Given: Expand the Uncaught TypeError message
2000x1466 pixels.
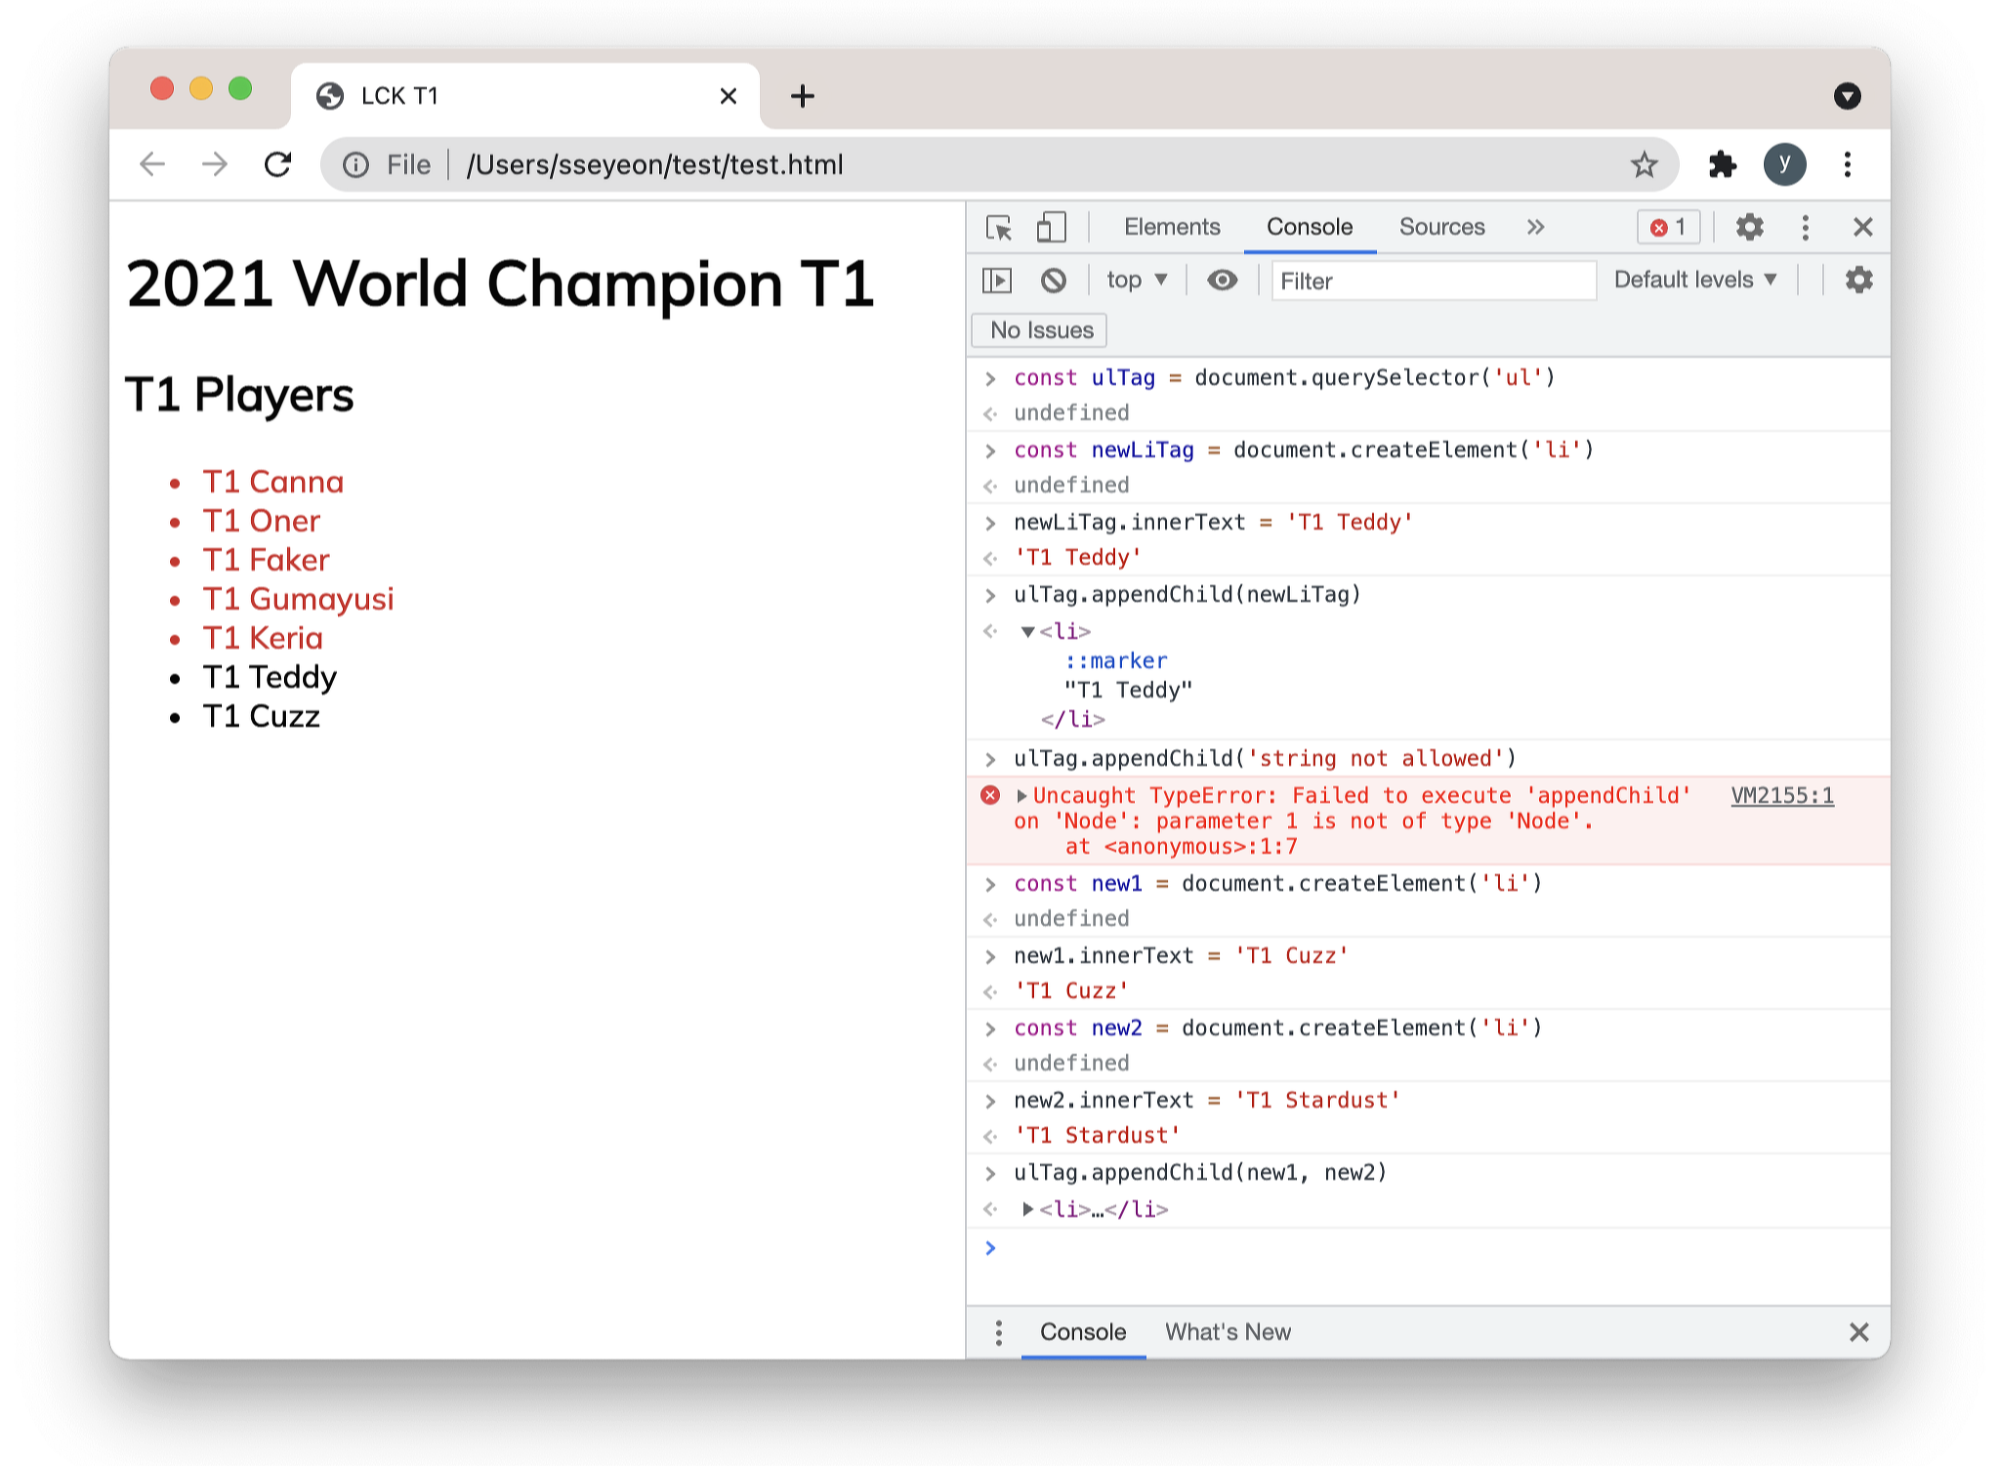Looking at the screenshot, I should (1022, 796).
